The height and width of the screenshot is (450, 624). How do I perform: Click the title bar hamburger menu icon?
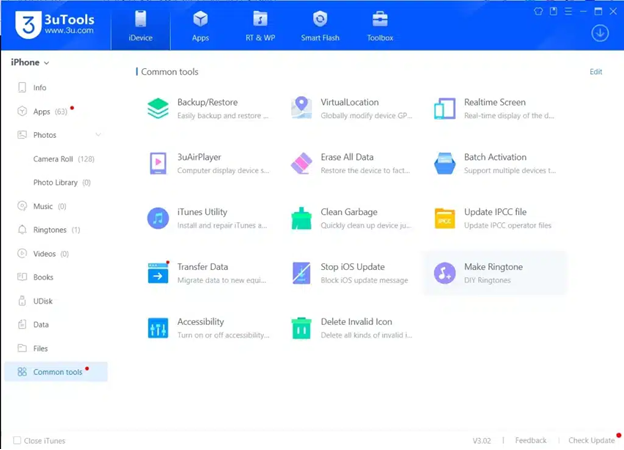point(568,11)
